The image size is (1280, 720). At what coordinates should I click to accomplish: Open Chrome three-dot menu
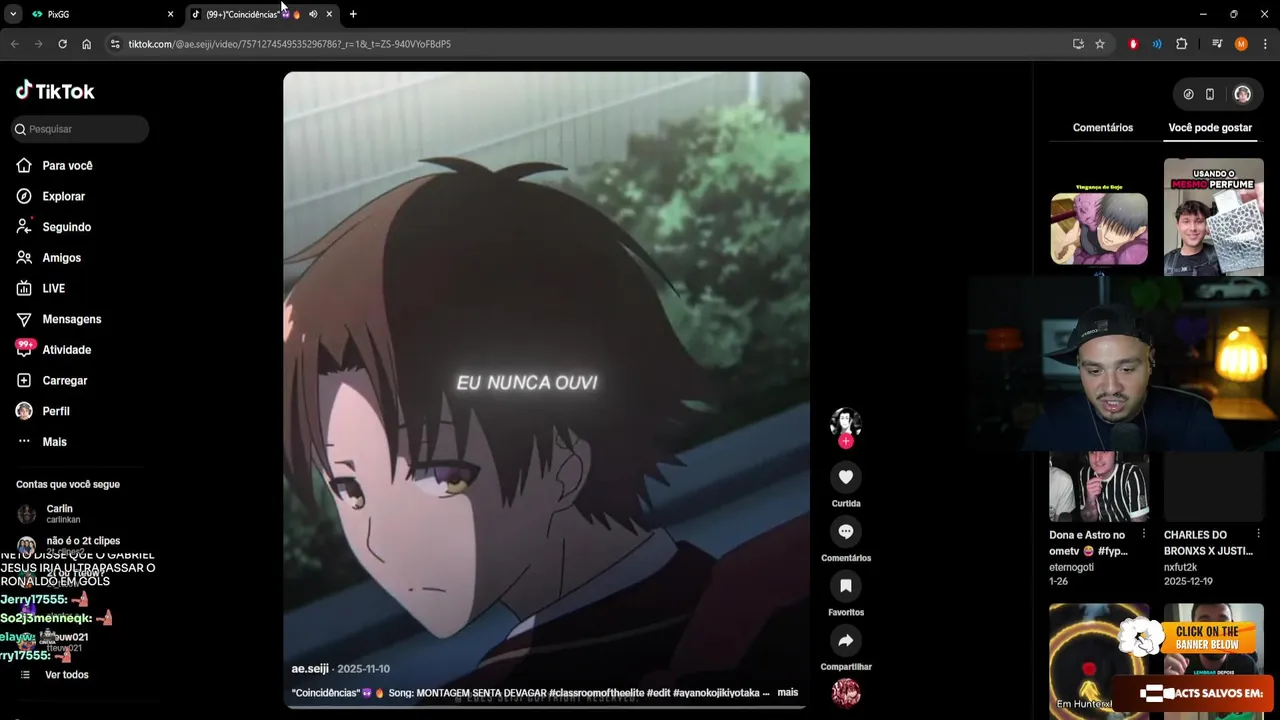pyautogui.click(x=1265, y=44)
